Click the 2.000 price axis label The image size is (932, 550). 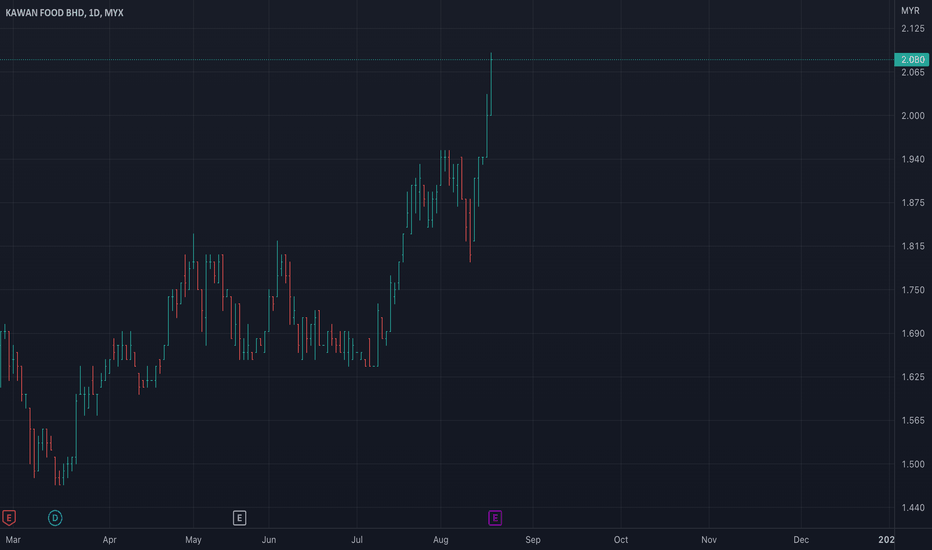(912, 116)
